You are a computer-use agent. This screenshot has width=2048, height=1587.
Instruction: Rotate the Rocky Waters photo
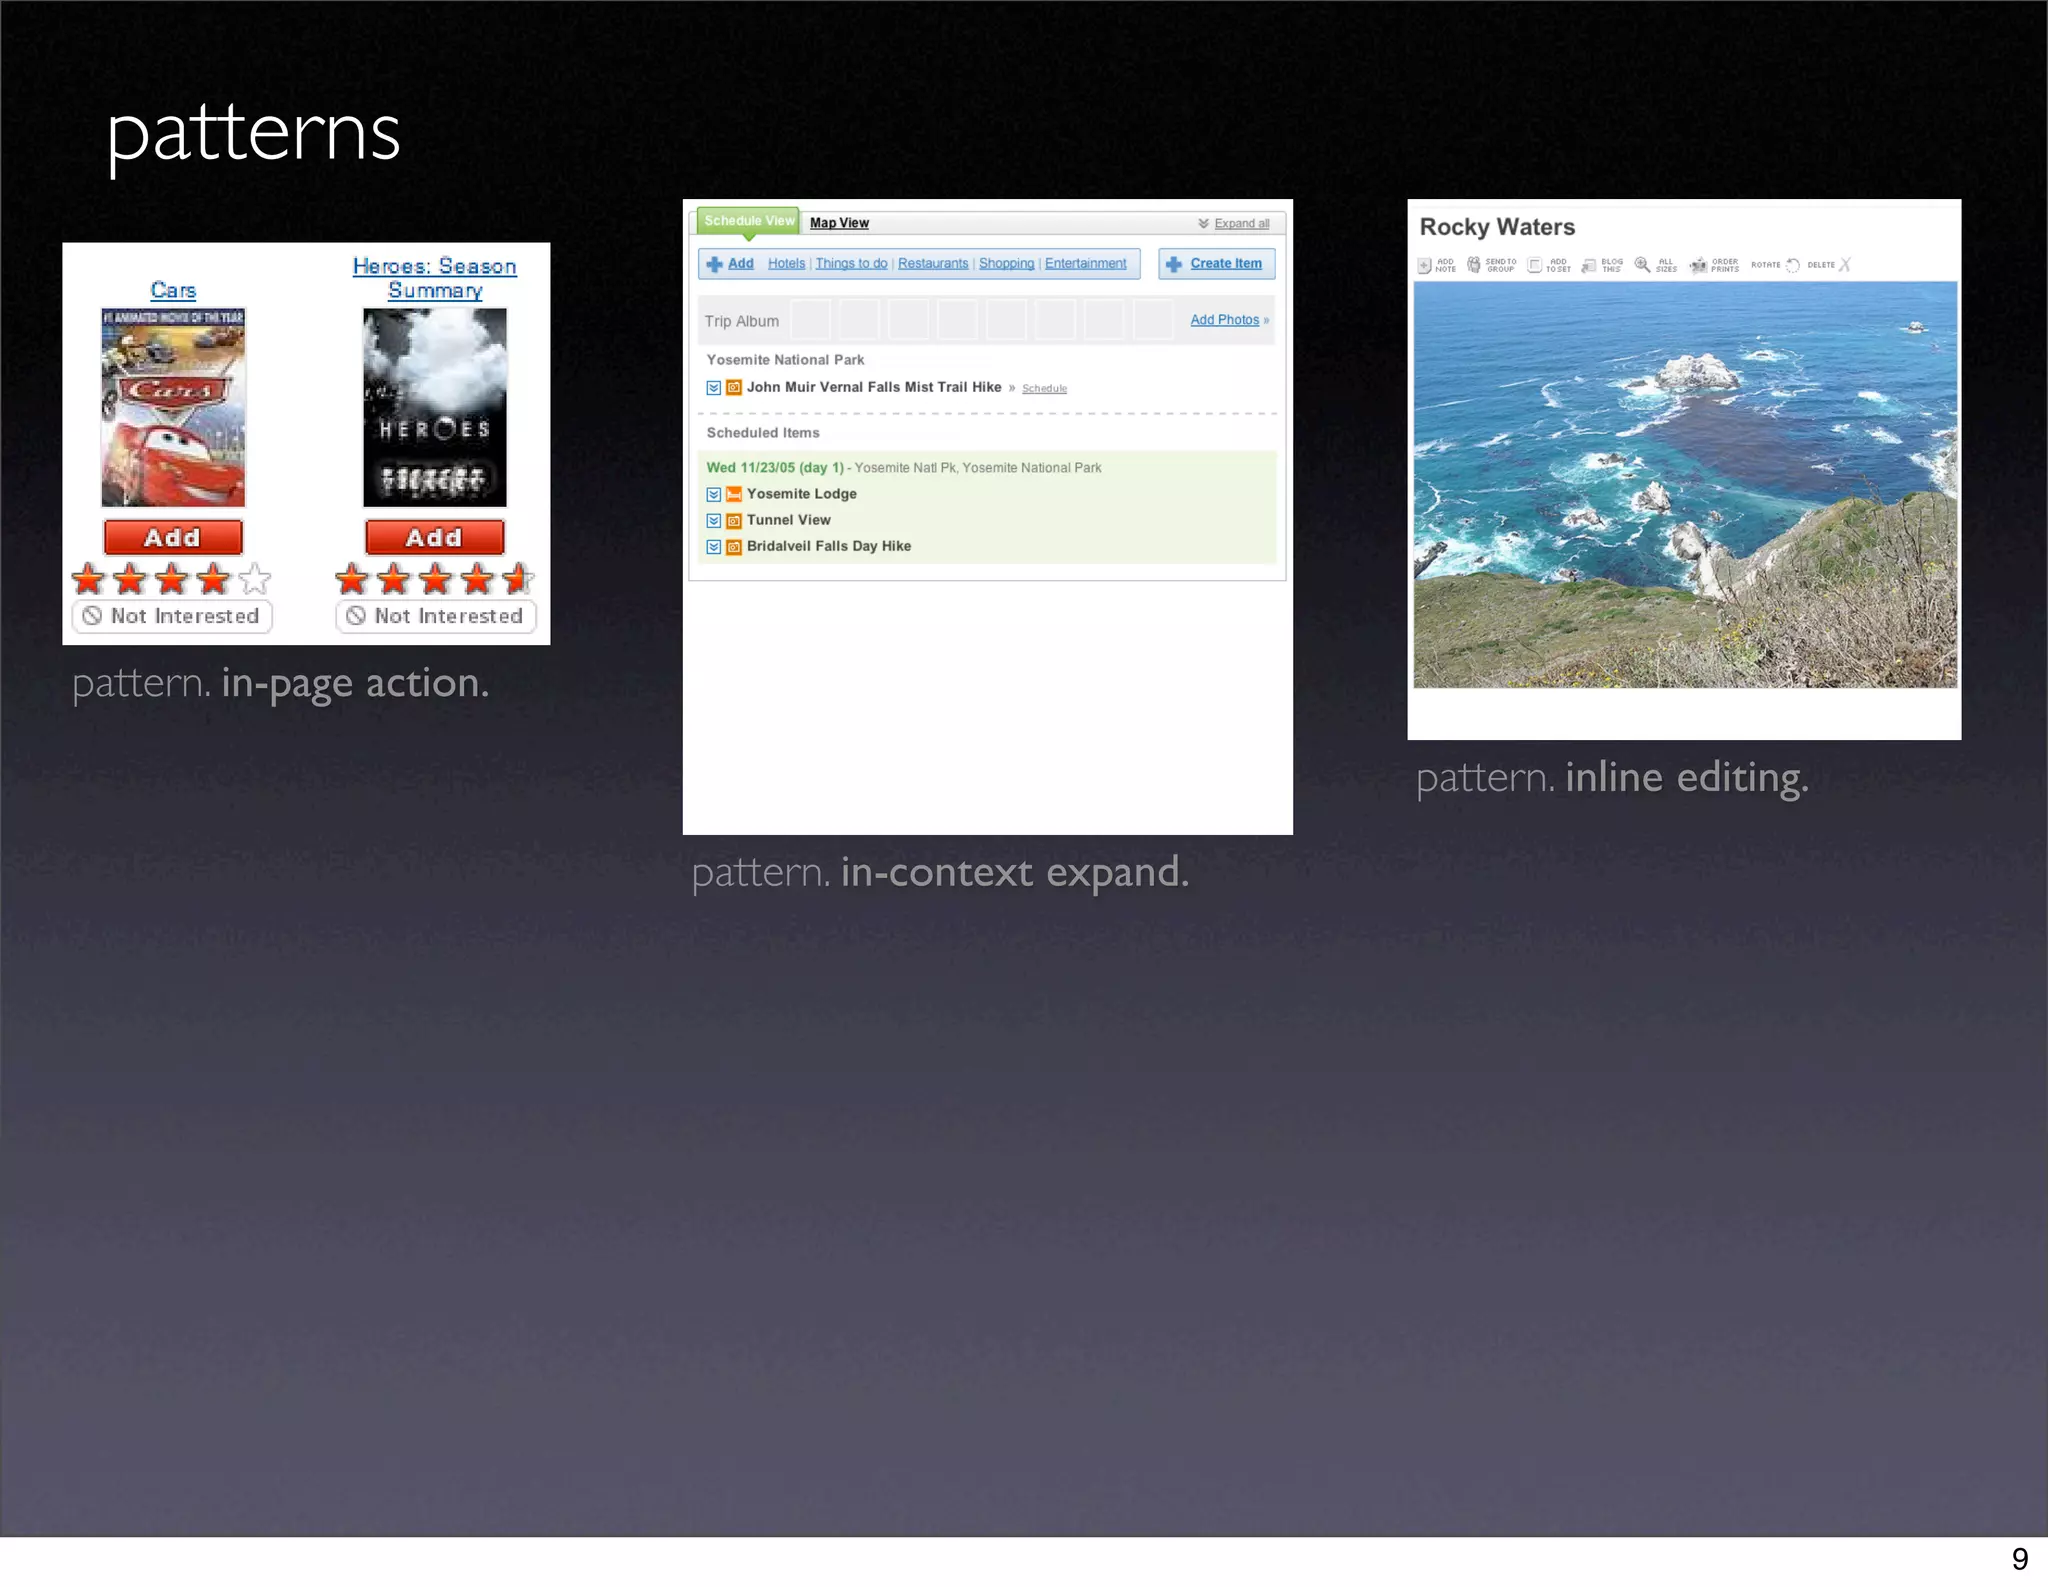click(1793, 265)
